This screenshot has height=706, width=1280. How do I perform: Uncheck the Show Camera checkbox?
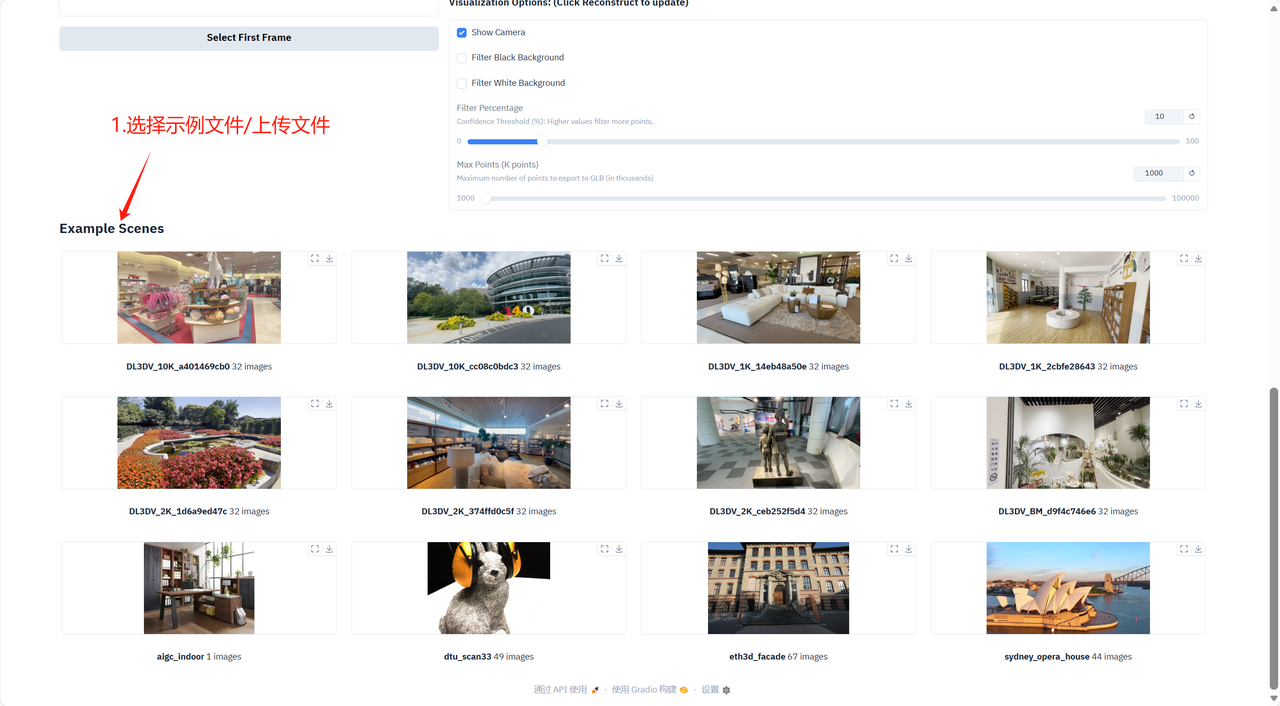462,32
